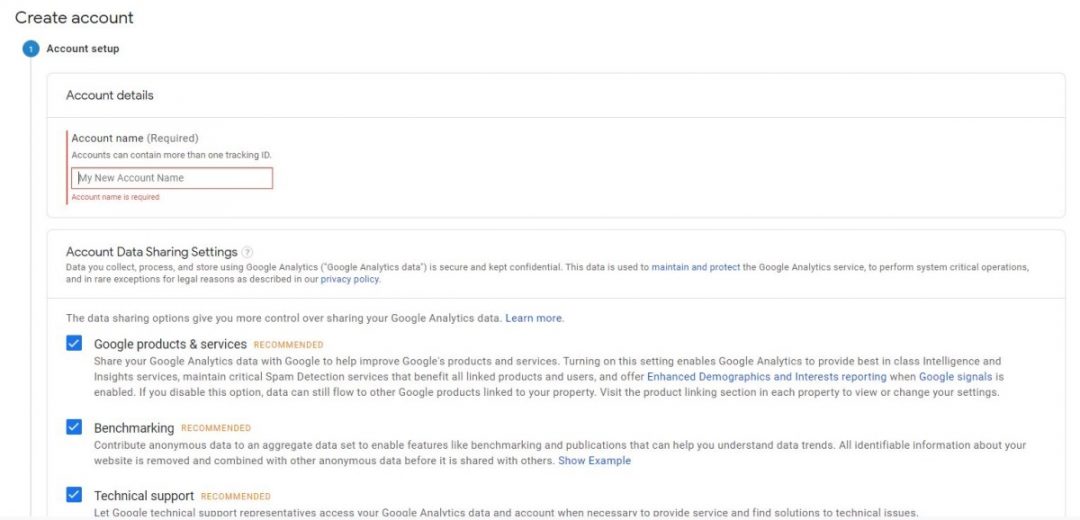This screenshot has height=520, width=1080.
Task: Toggle the Benchmarking checkbox
Action: click(x=74, y=427)
